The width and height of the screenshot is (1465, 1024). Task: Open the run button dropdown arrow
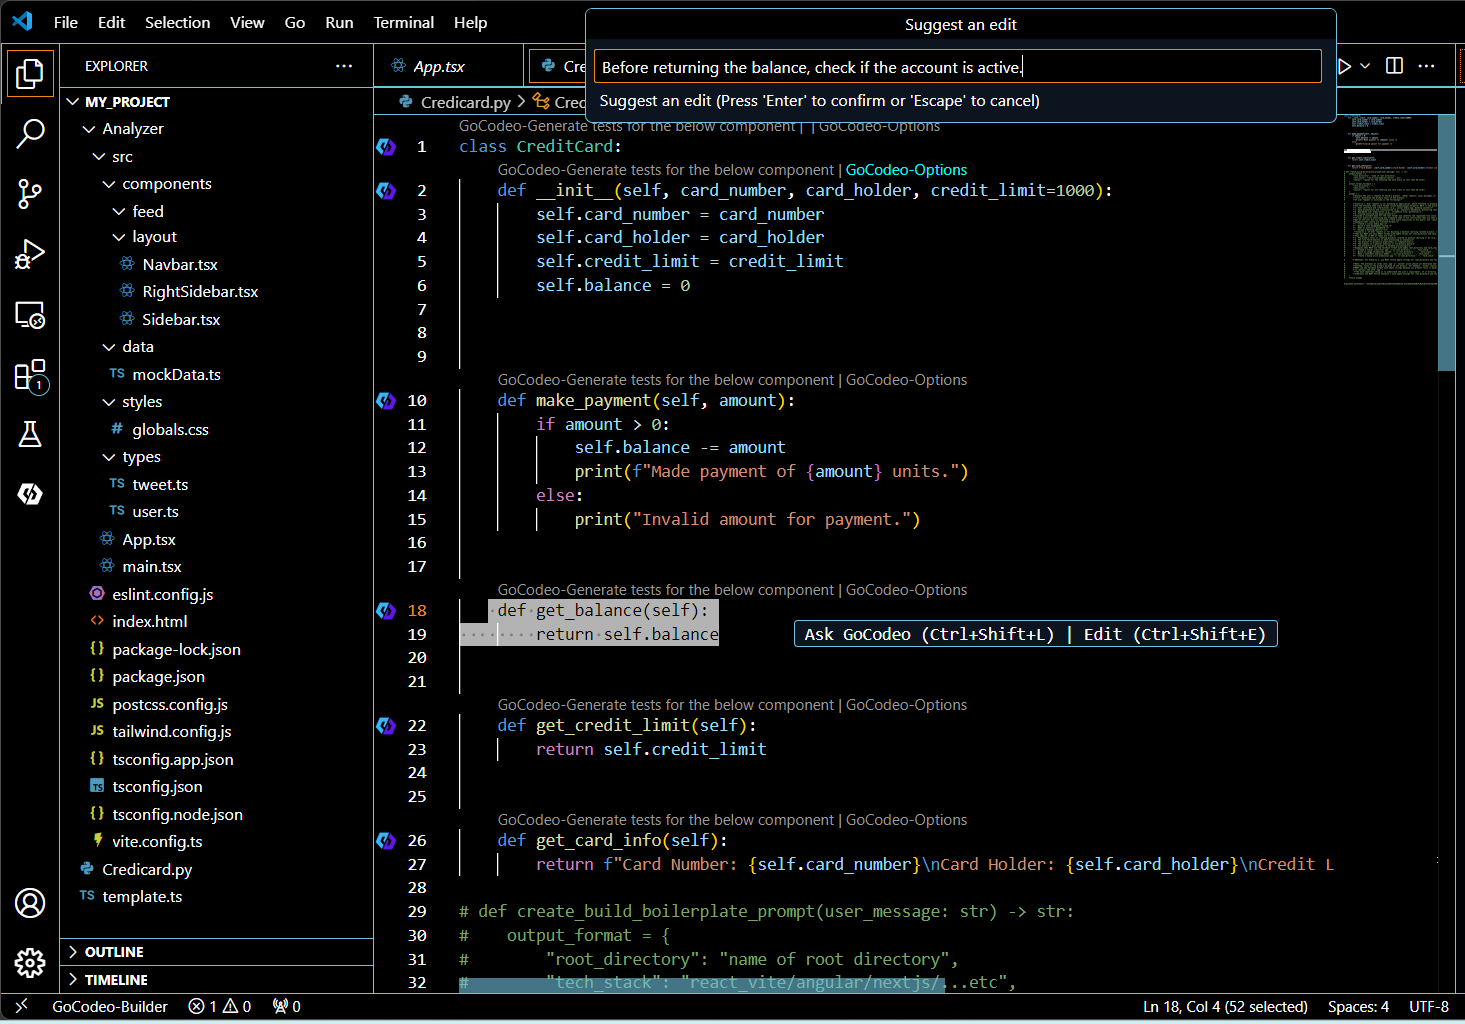(x=1365, y=66)
